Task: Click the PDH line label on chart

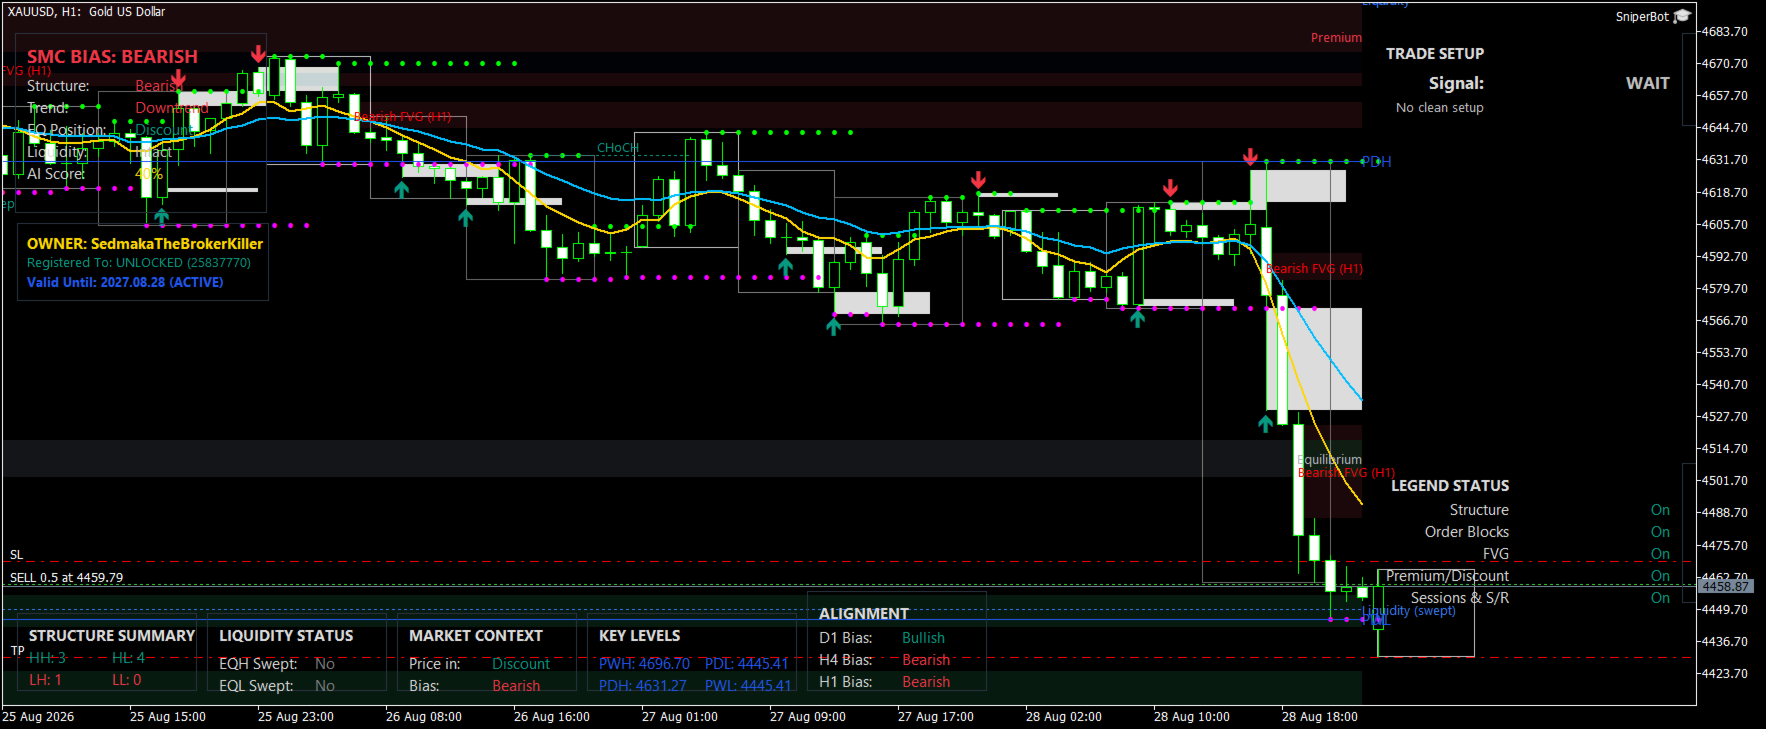Action: (x=1376, y=162)
